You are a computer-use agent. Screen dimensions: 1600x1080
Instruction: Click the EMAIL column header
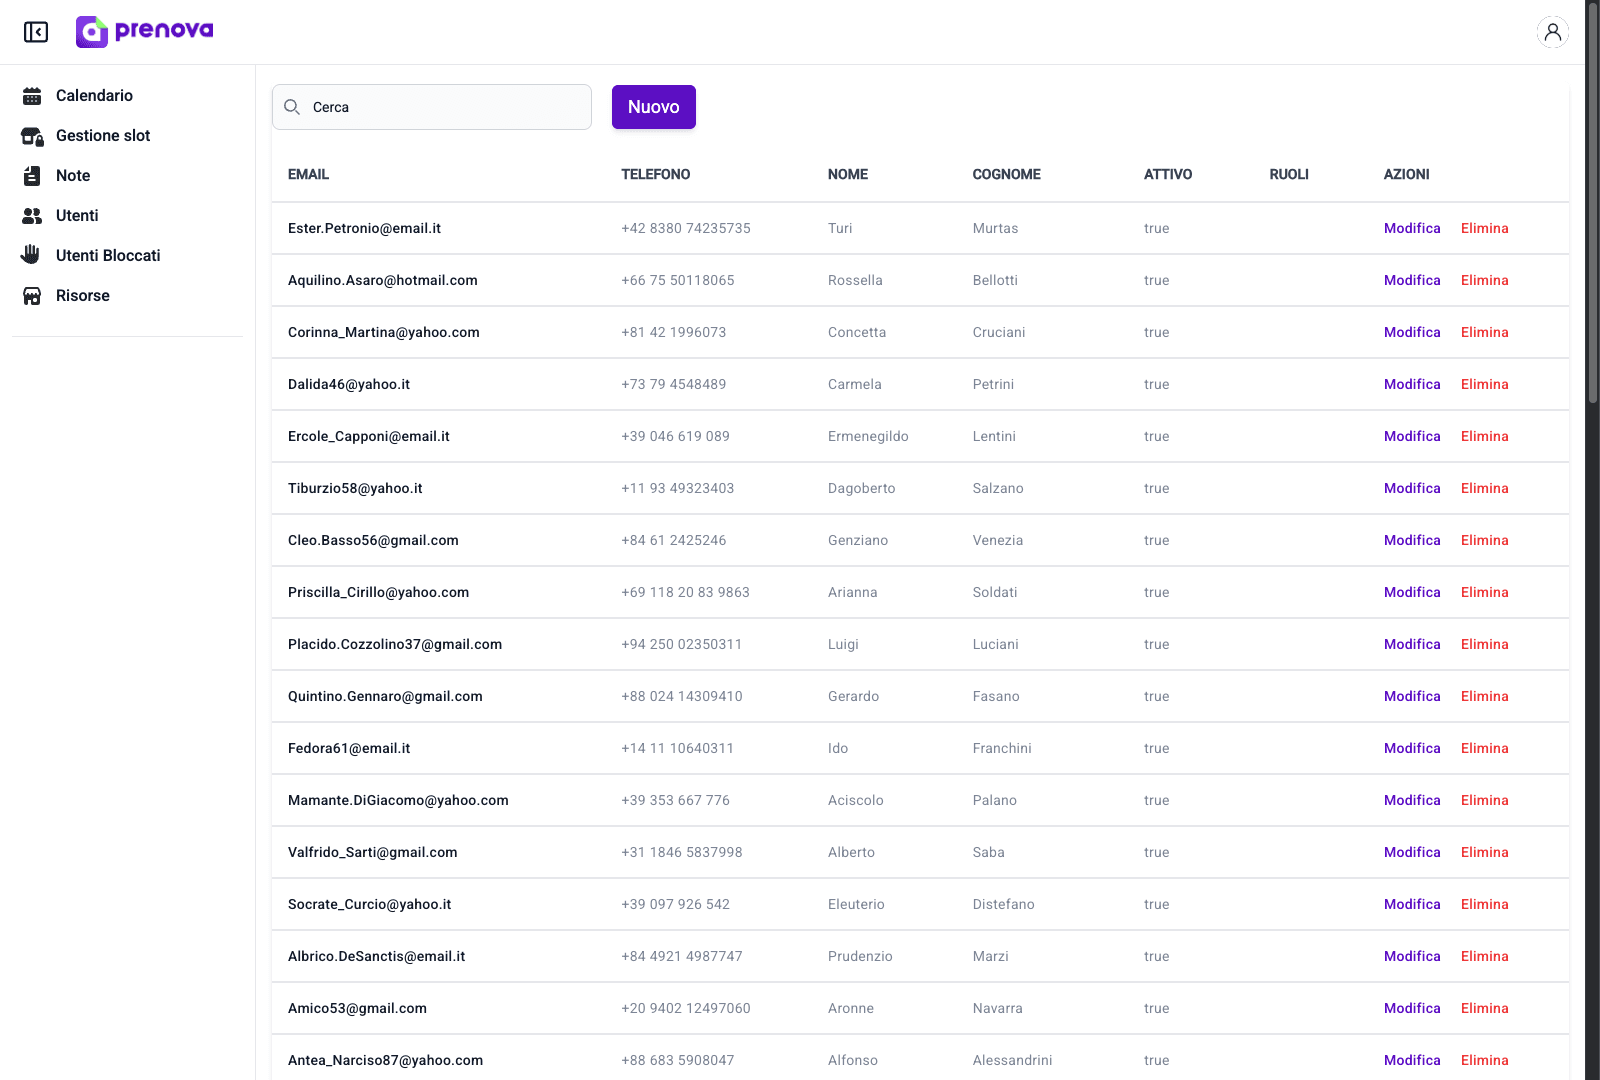click(x=308, y=174)
